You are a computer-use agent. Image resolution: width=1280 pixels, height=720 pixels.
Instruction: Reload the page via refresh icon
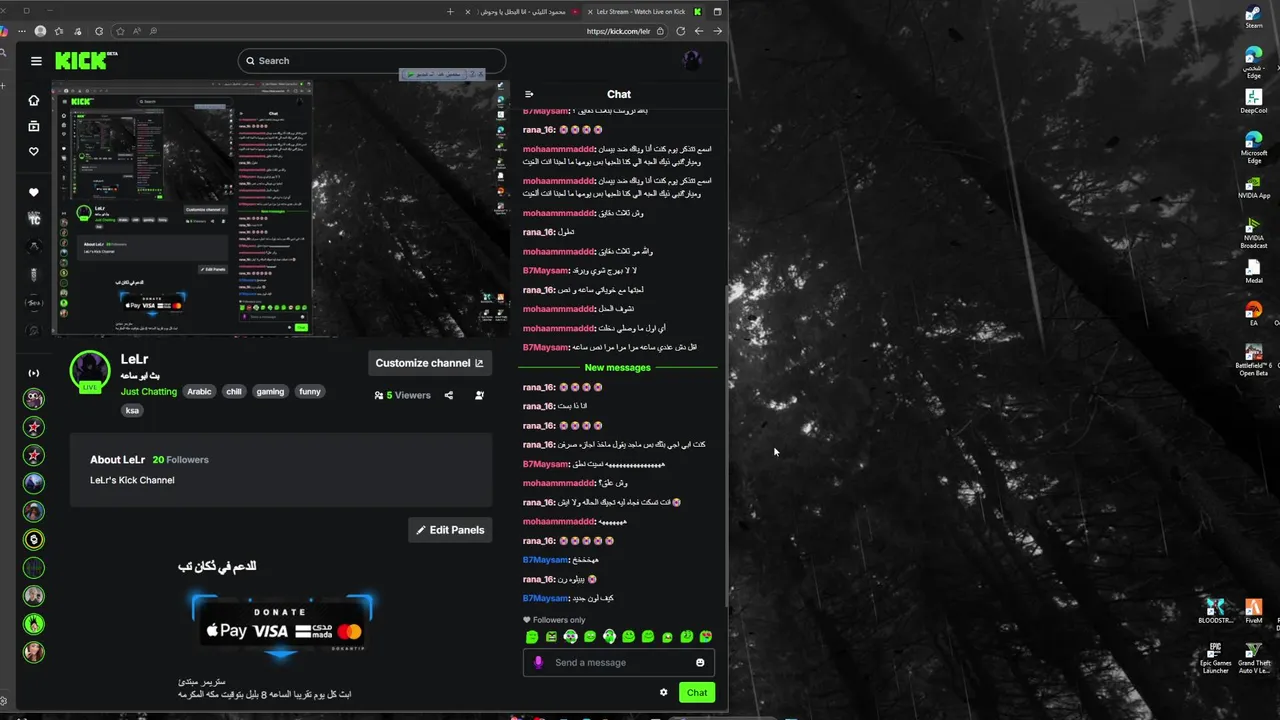681,31
